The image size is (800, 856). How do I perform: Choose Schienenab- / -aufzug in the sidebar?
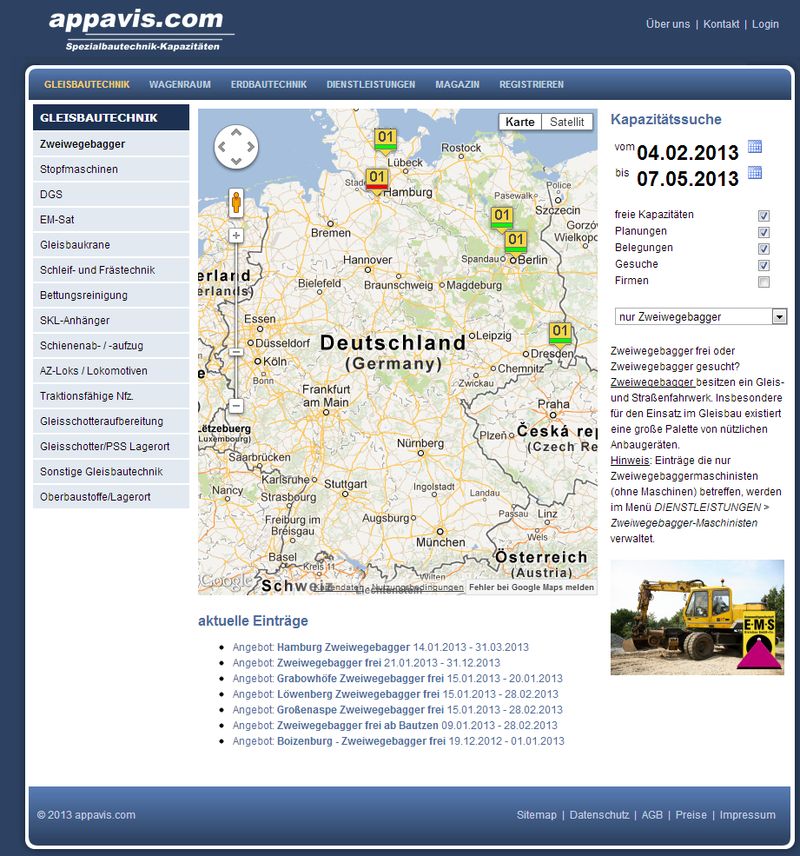point(111,346)
